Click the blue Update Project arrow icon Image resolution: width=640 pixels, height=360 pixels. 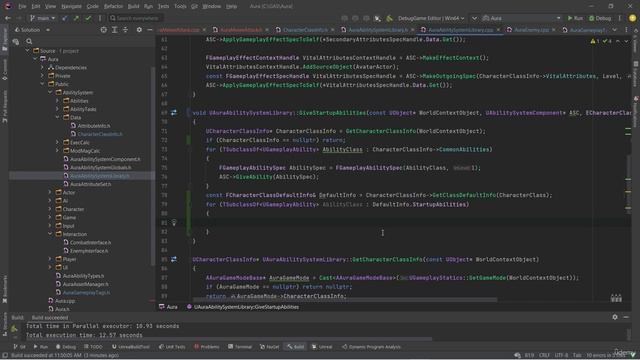click(x=64, y=18)
